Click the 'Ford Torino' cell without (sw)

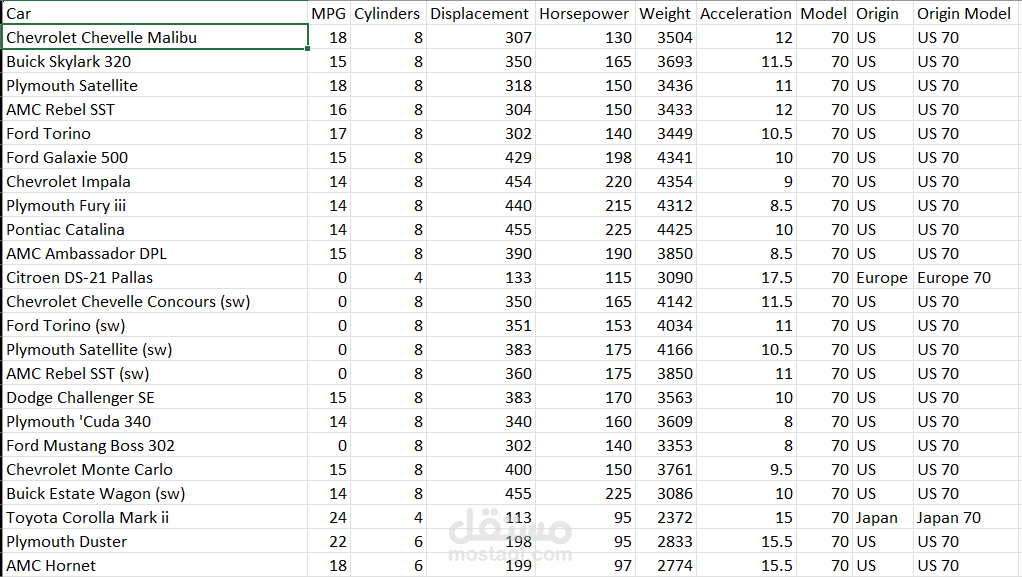[x=155, y=134]
